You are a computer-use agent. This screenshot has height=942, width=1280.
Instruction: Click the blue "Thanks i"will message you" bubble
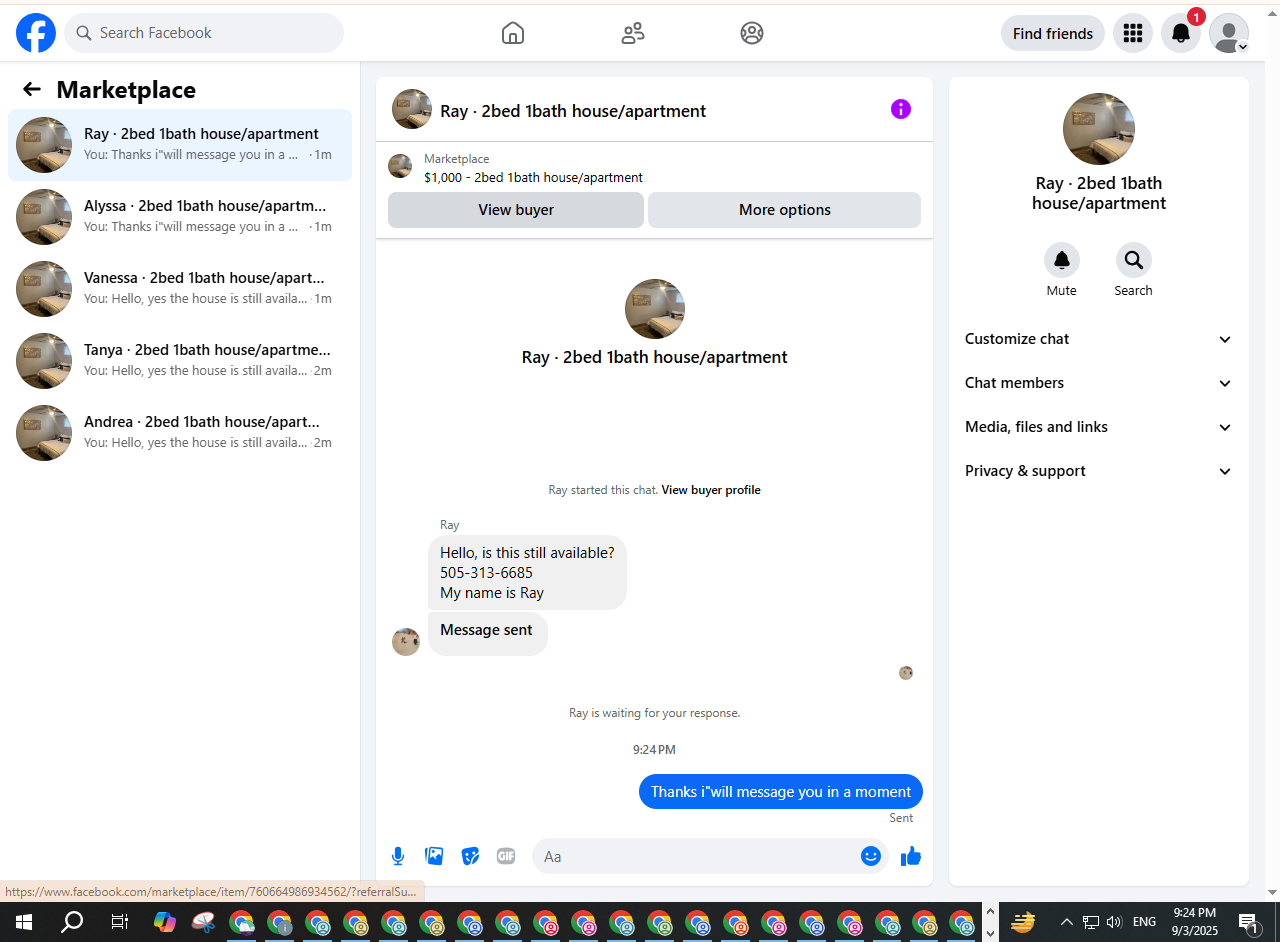click(x=781, y=792)
